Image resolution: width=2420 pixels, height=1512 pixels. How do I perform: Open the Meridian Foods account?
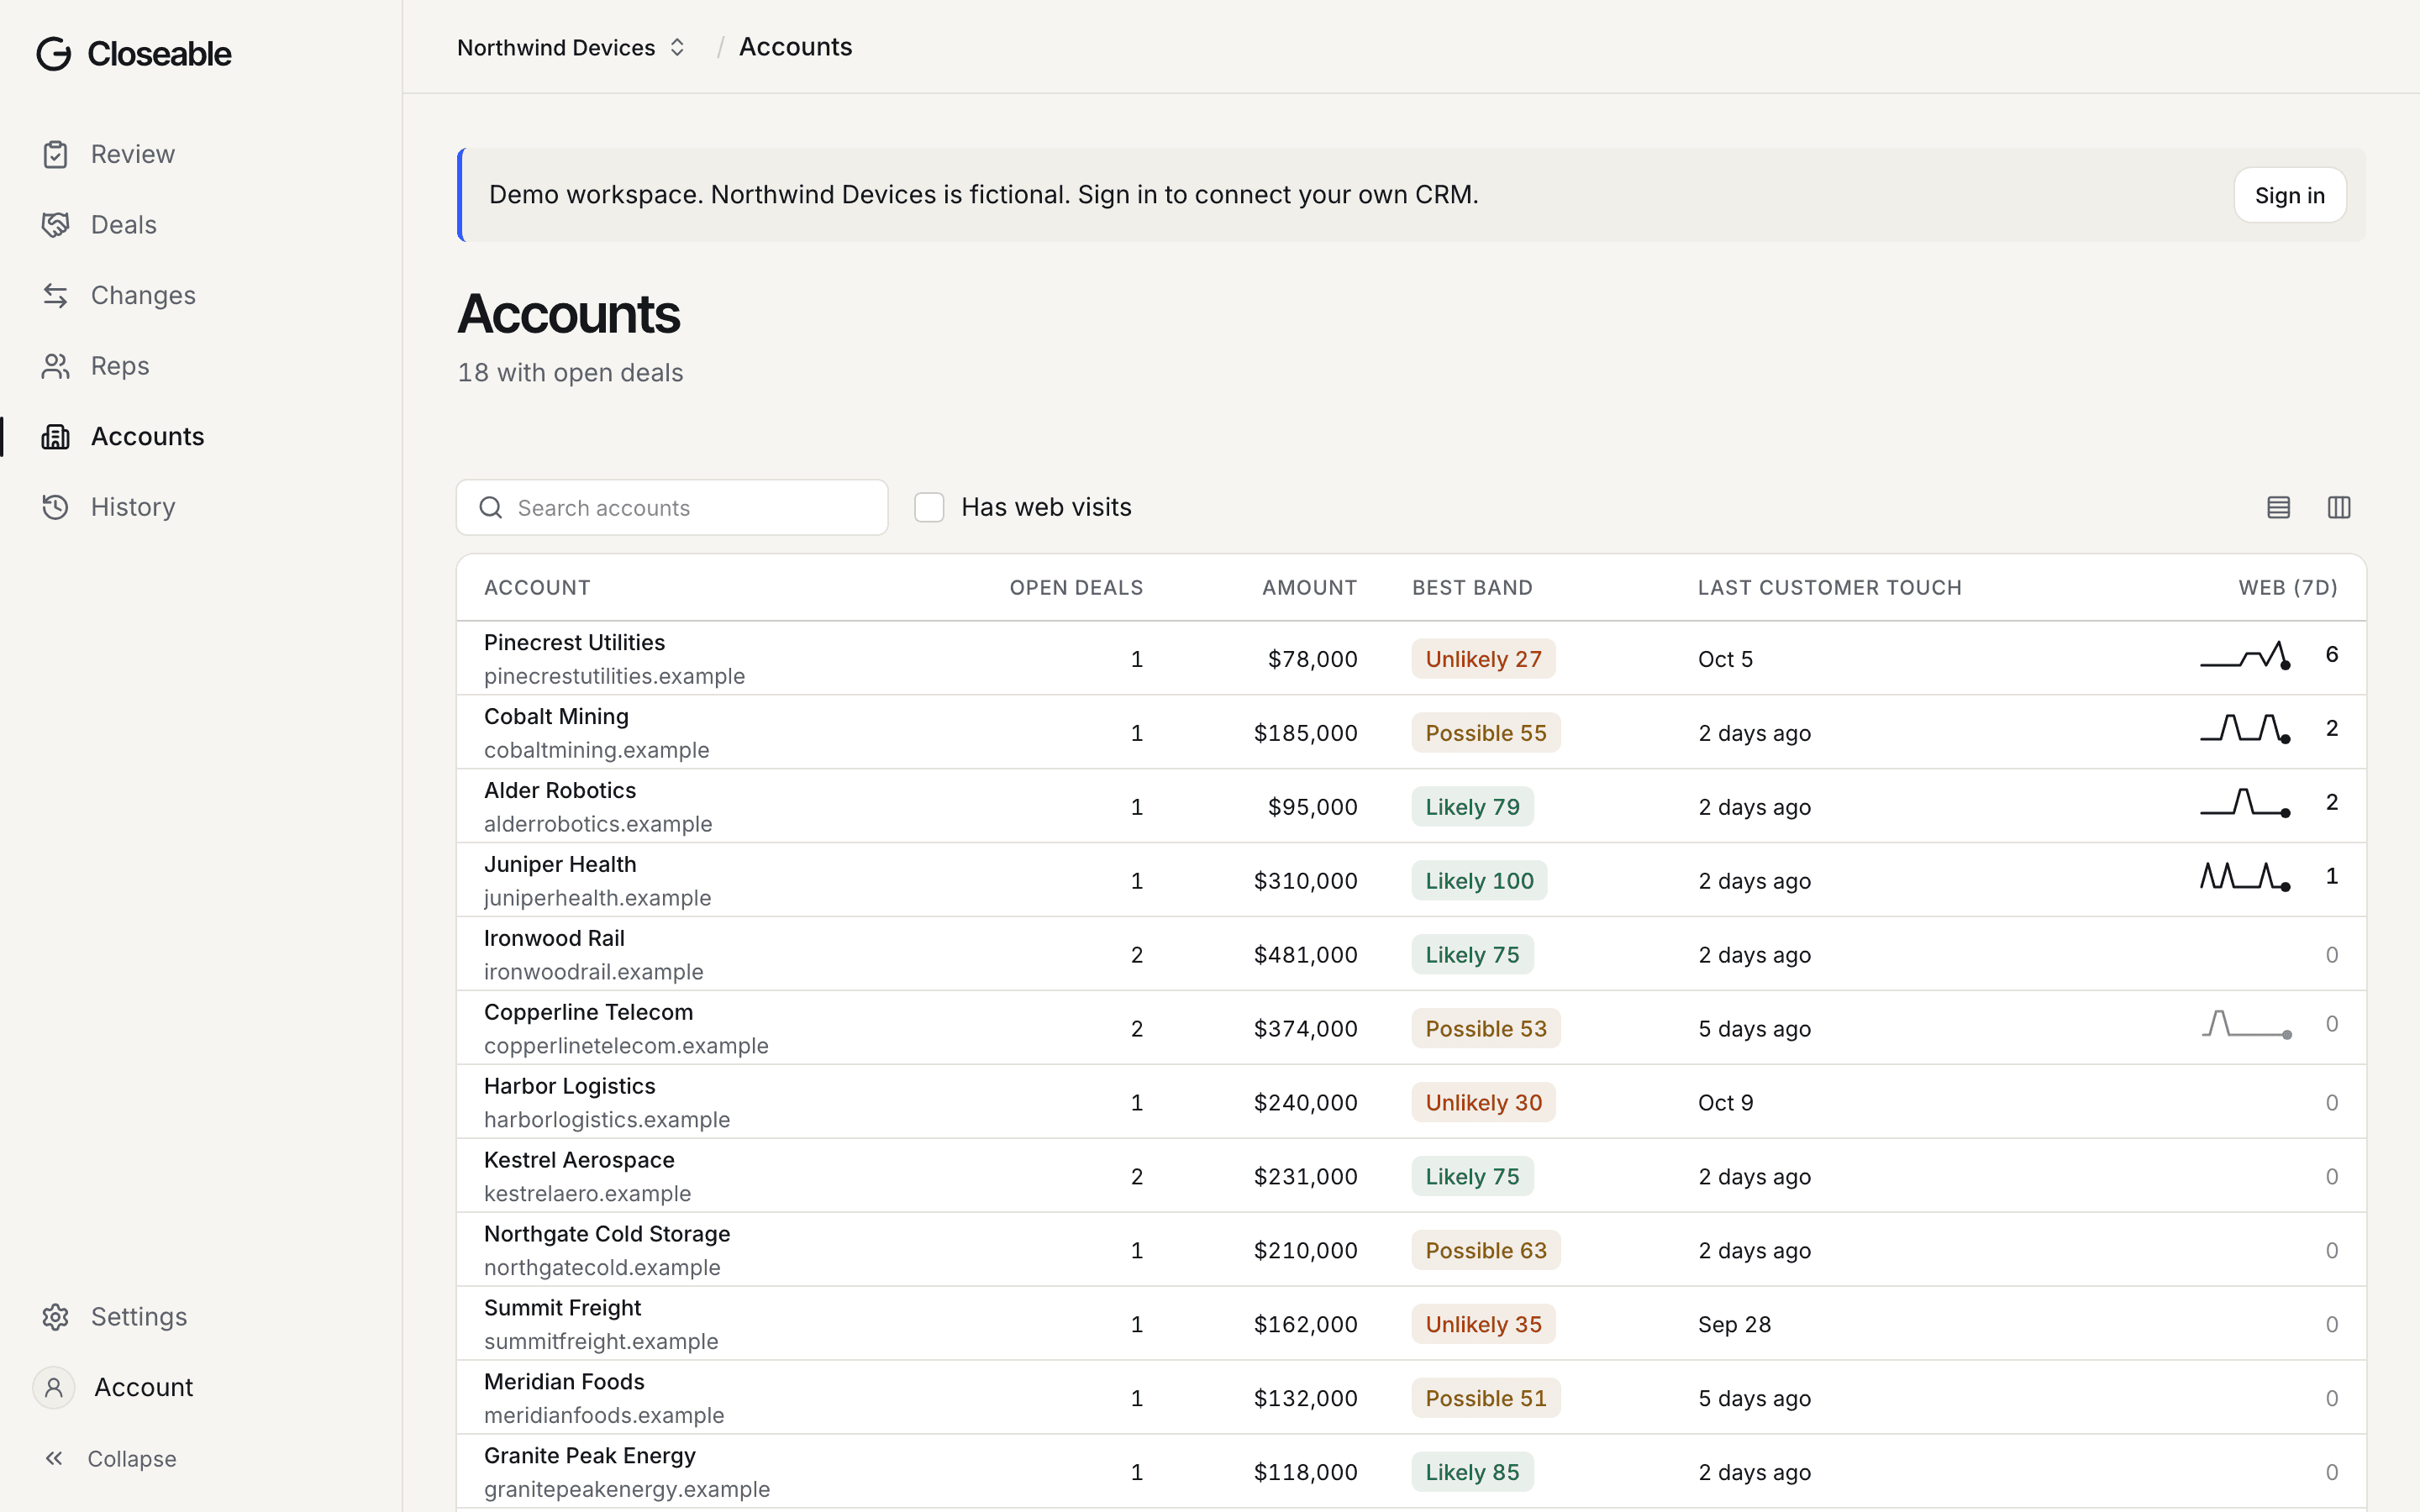coord(564,1383)
